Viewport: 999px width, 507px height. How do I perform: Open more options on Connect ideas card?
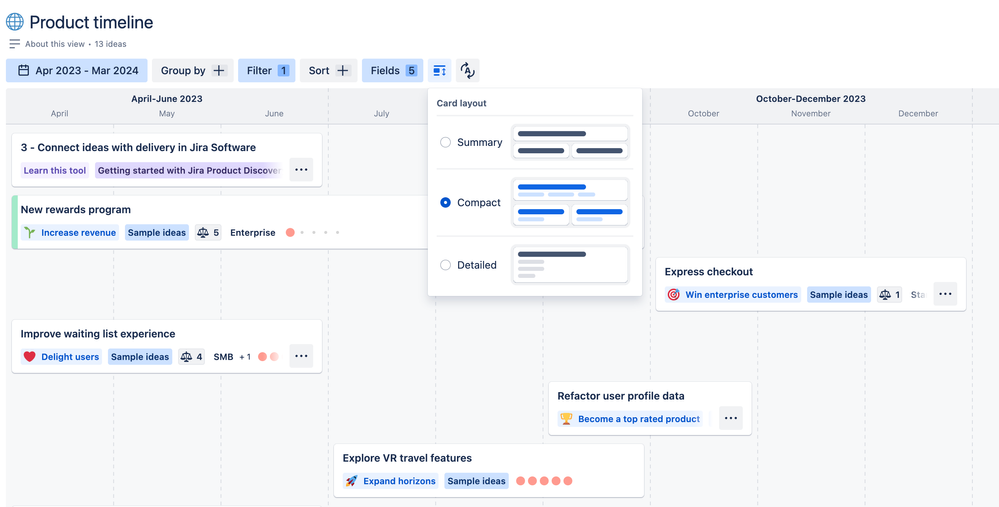click(301, 170)
